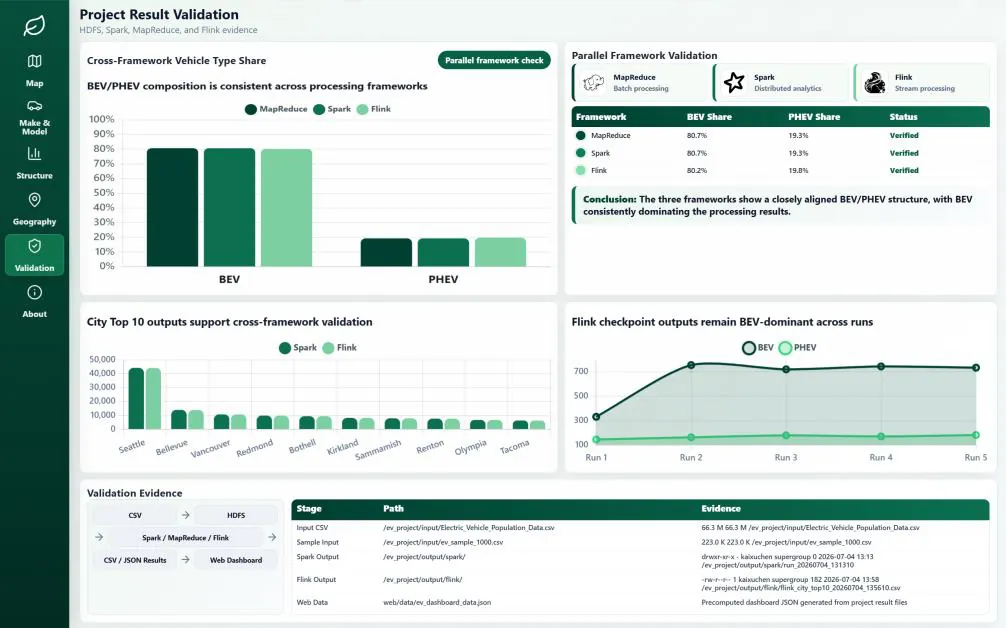Screen dimensions: 1006x628
Task: Select the Flink Stream processing card
Action: point(922,83)
